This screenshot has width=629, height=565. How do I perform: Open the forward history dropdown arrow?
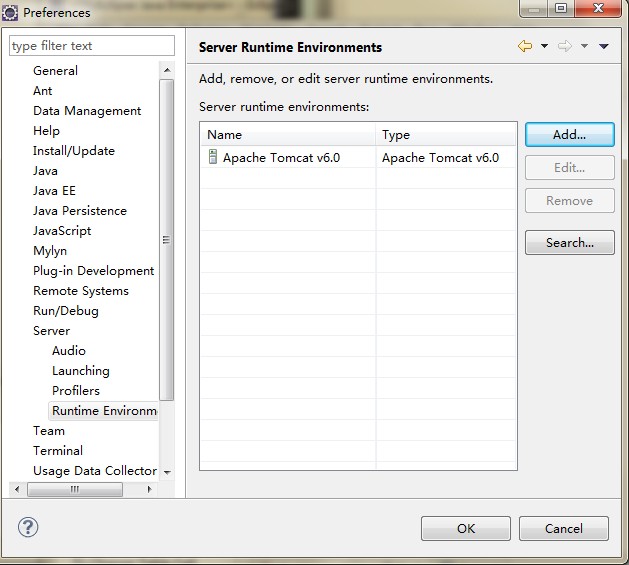[x=584, y=46]
